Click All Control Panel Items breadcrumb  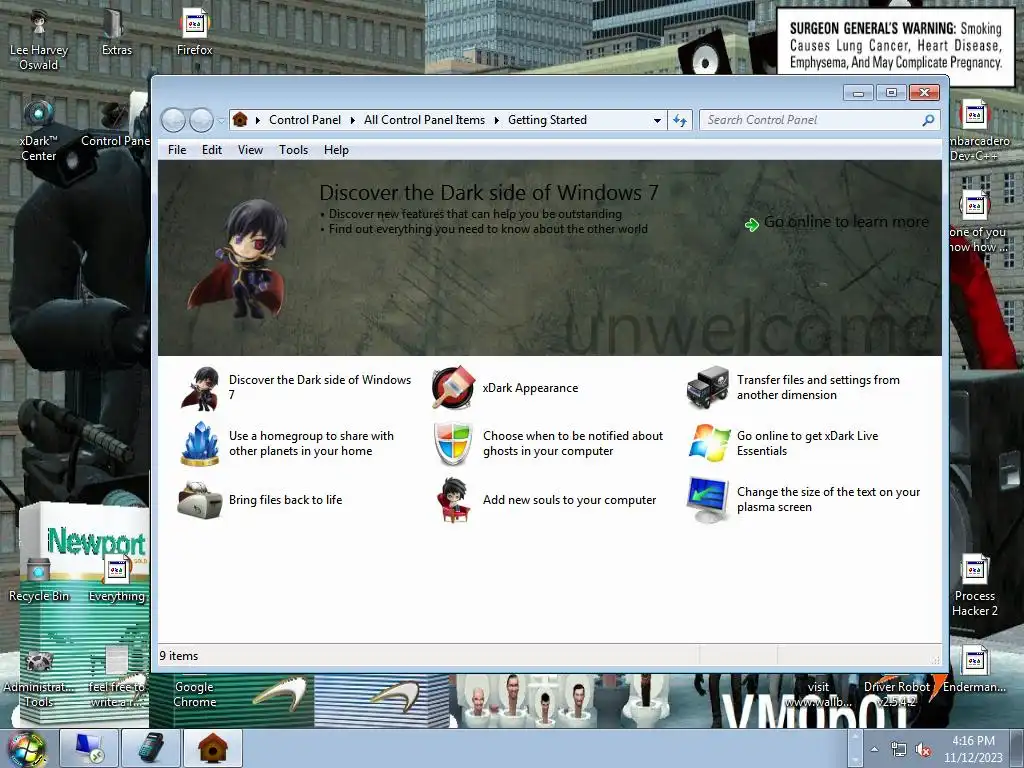(x=424, y=120)
